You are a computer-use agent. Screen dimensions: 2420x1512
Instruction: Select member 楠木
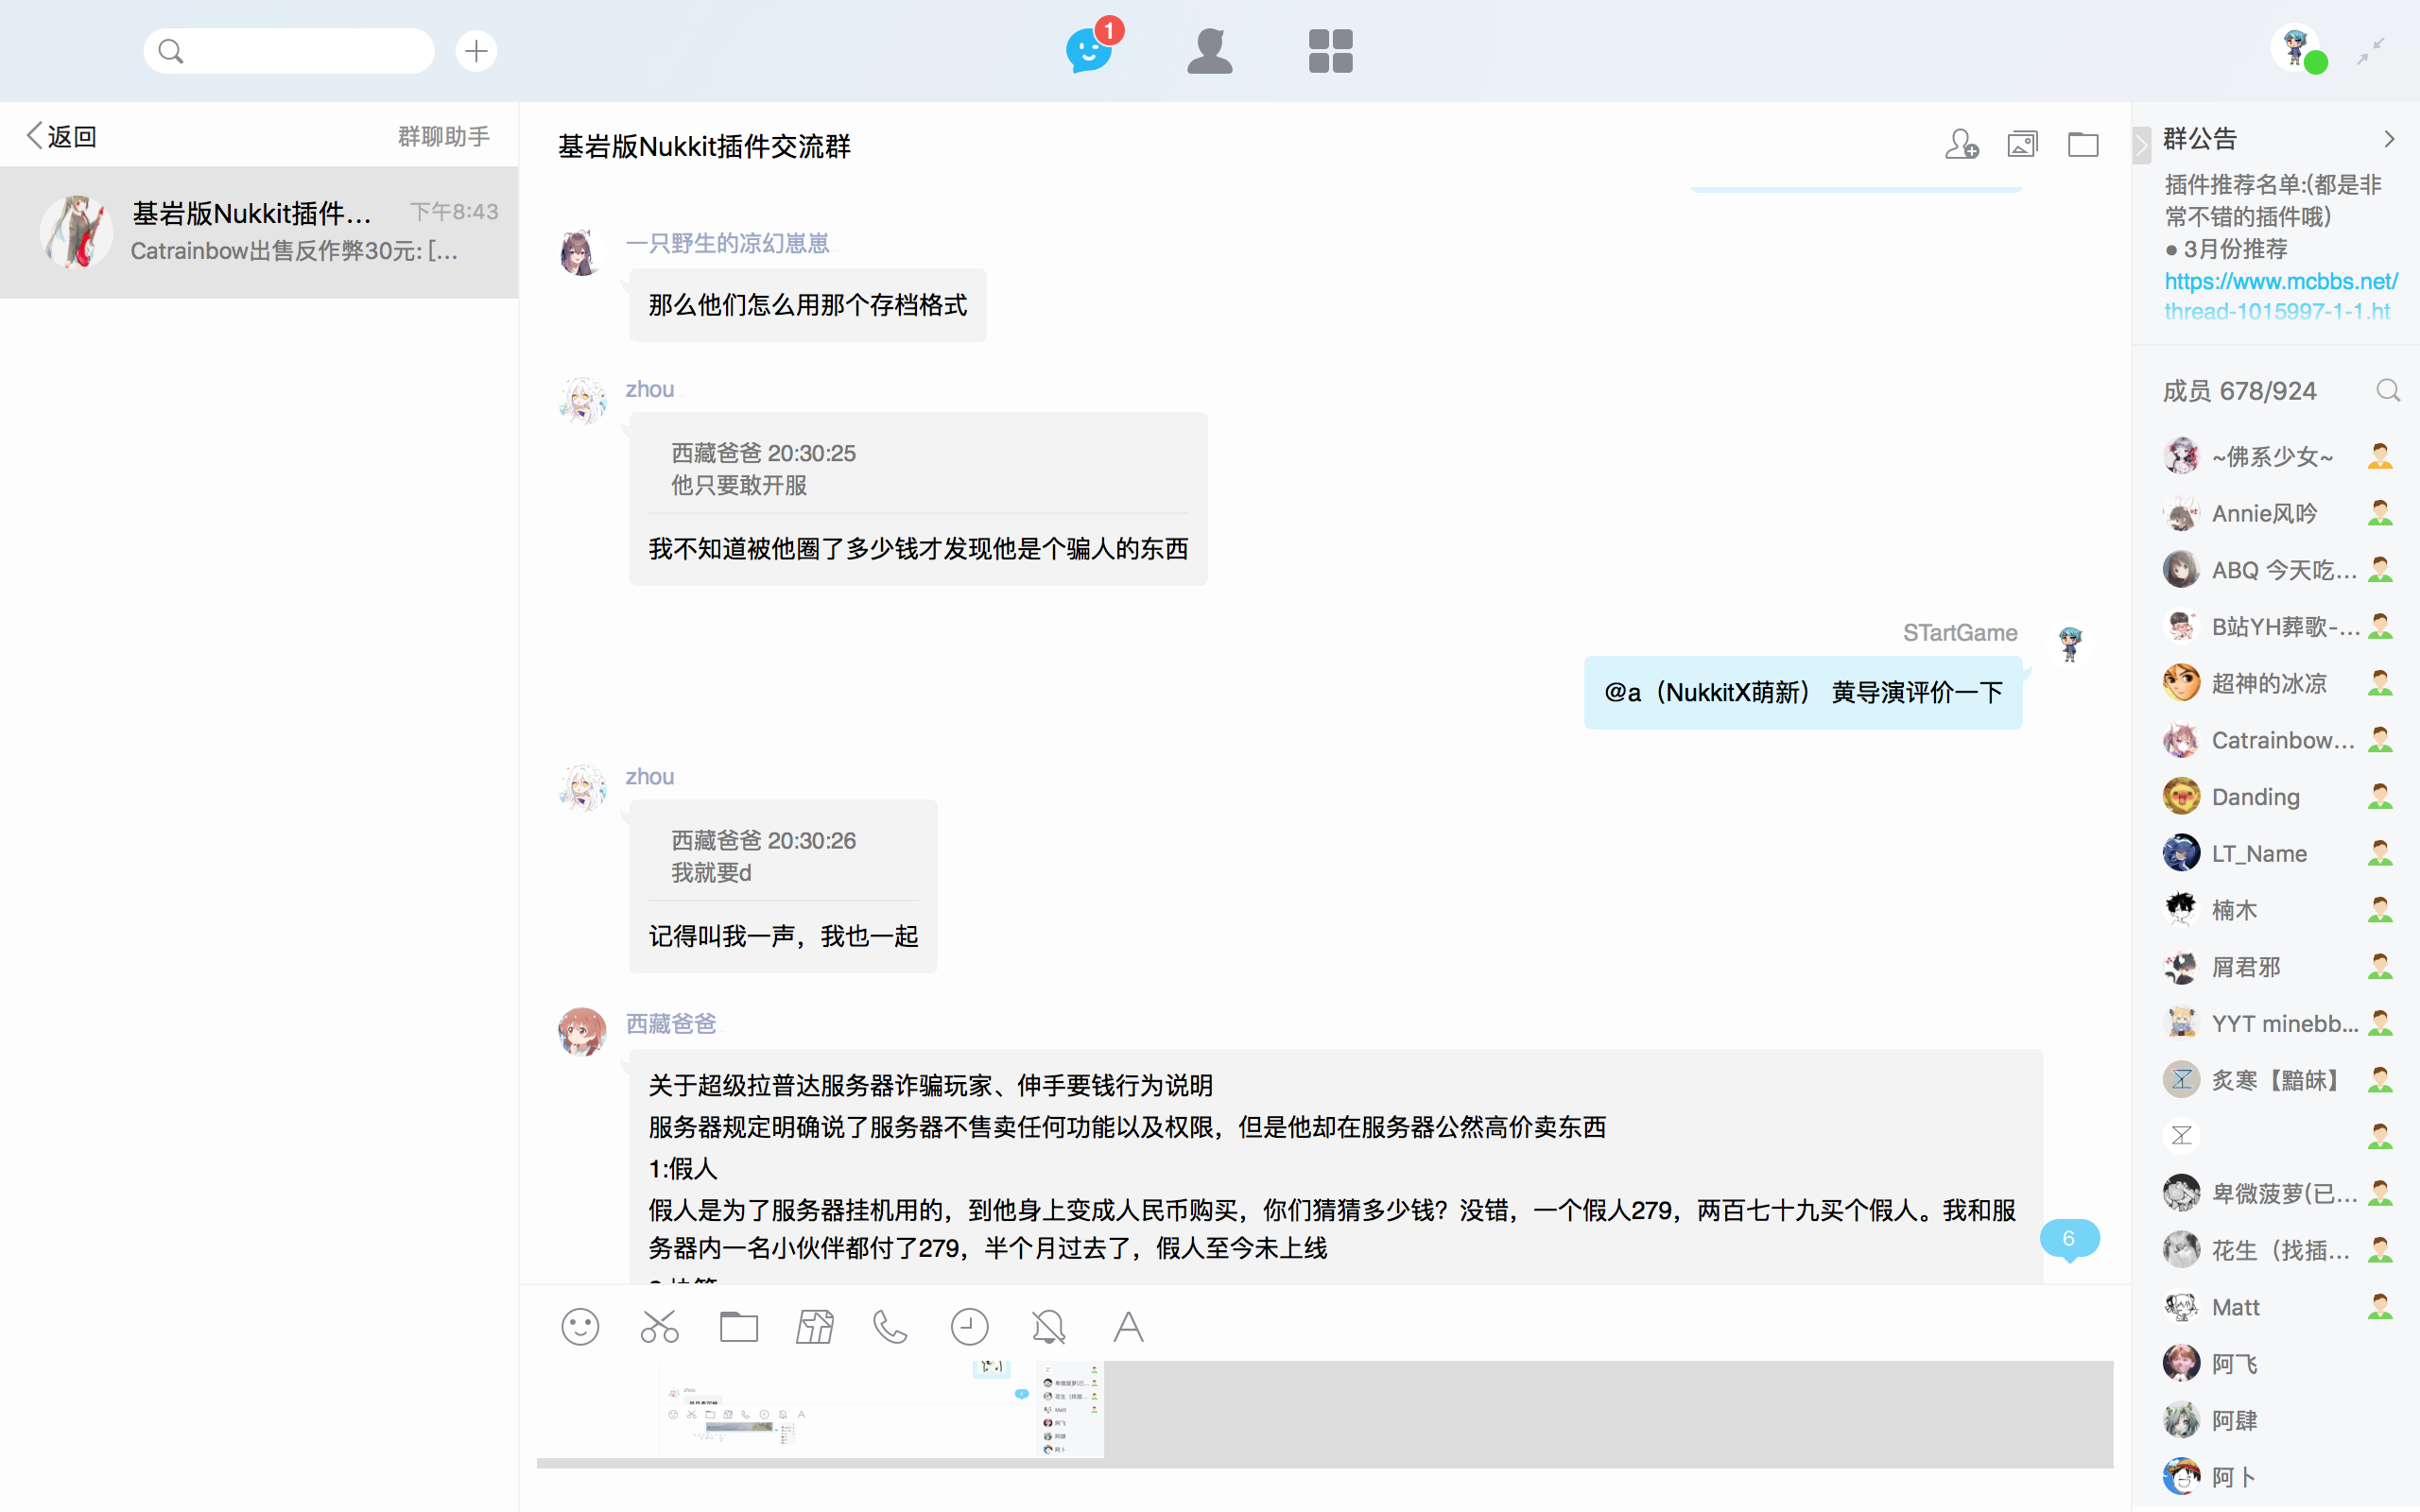coord(2278,910)
